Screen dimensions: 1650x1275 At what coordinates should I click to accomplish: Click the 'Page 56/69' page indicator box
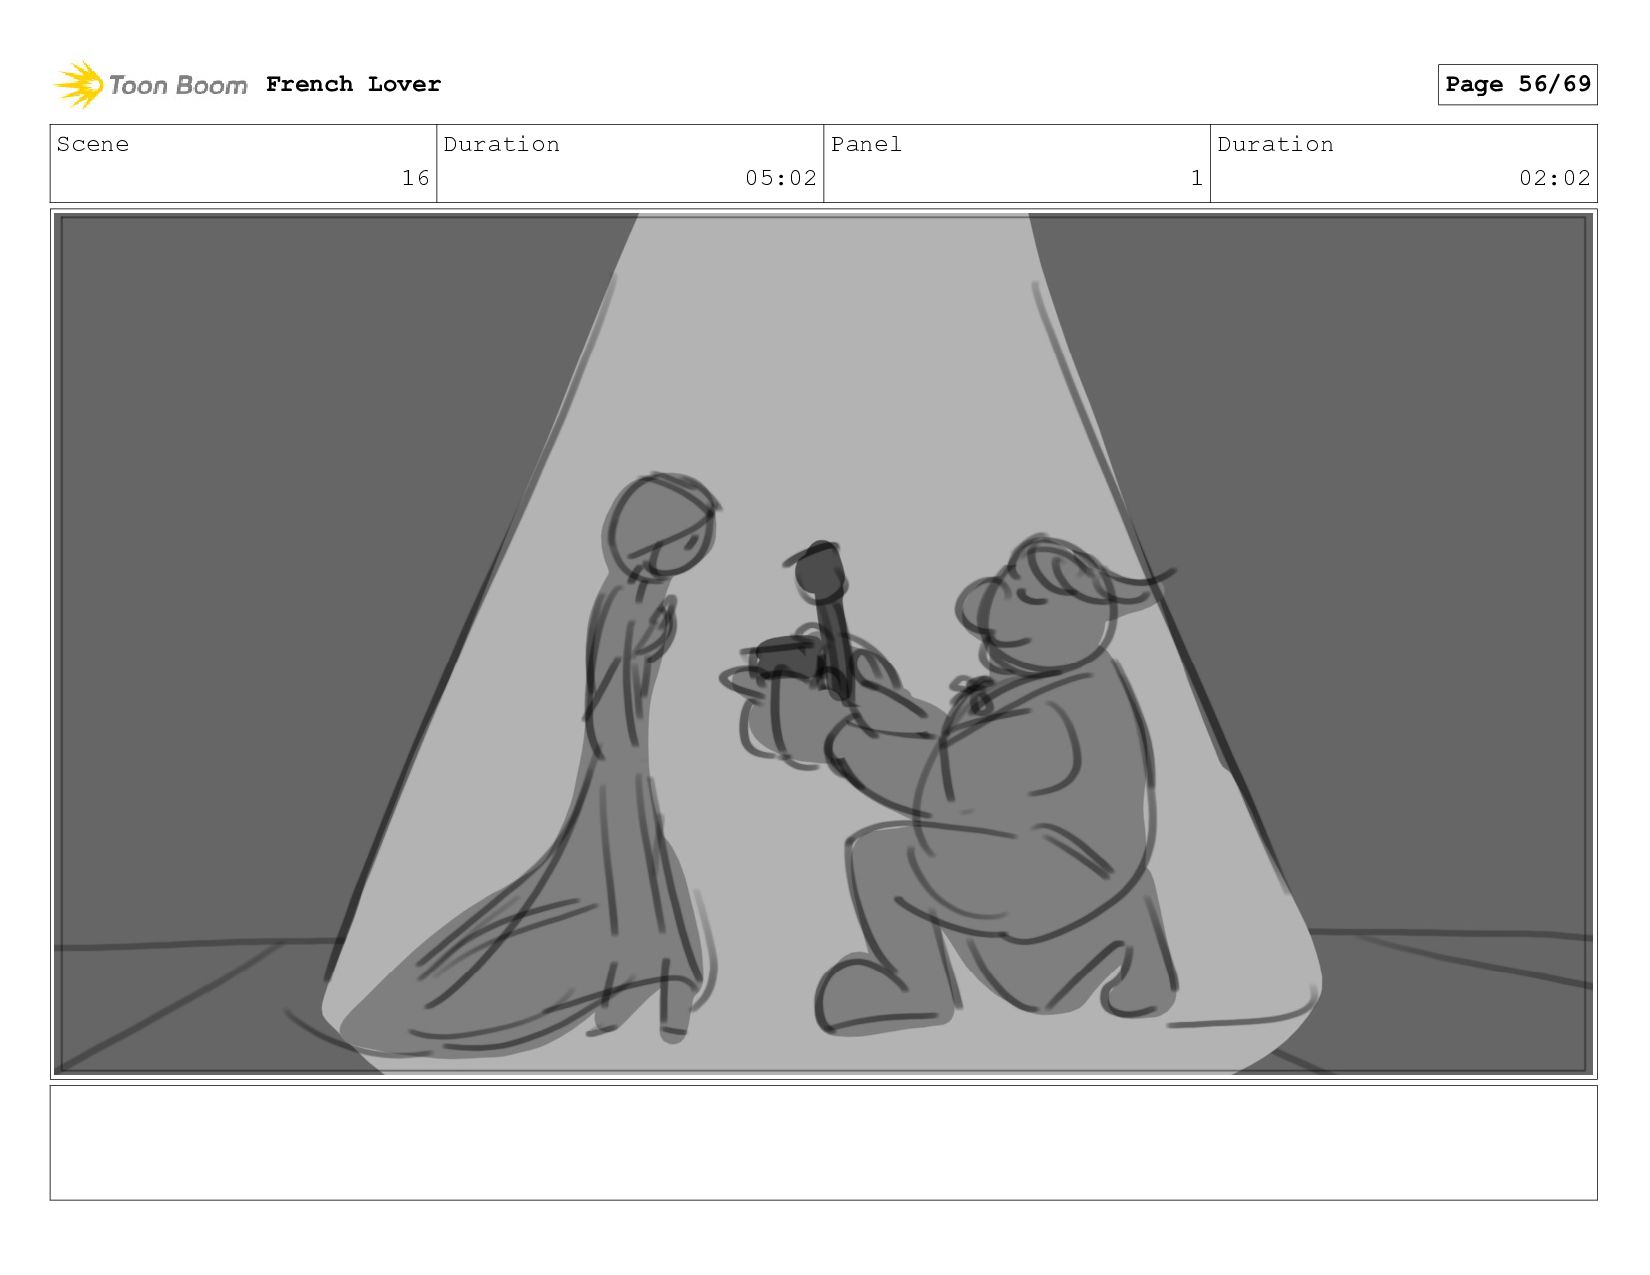click(1517, 84)
